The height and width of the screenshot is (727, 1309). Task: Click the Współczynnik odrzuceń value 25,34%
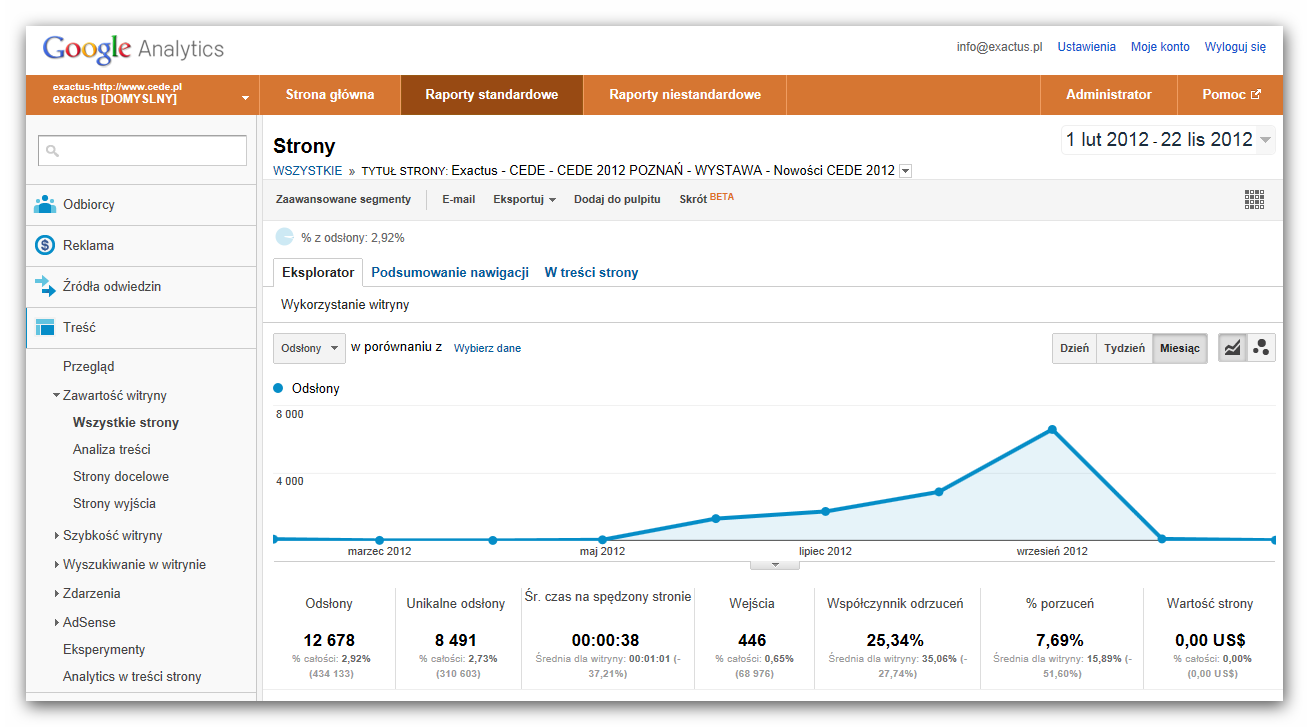(895, 640)
